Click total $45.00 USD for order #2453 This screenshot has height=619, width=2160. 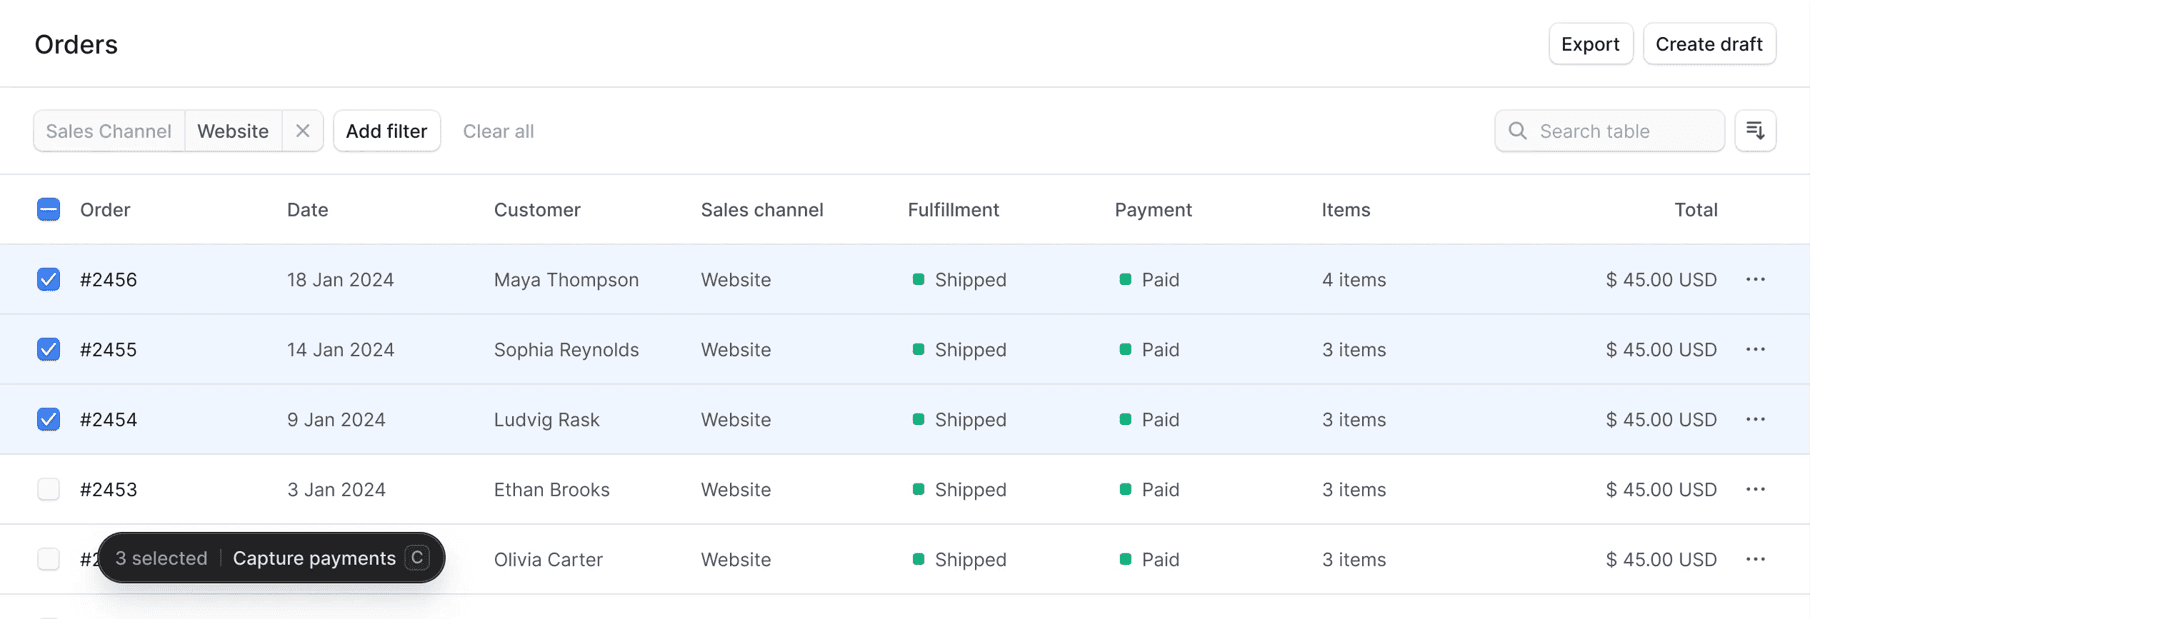(x=1661, y=490)
